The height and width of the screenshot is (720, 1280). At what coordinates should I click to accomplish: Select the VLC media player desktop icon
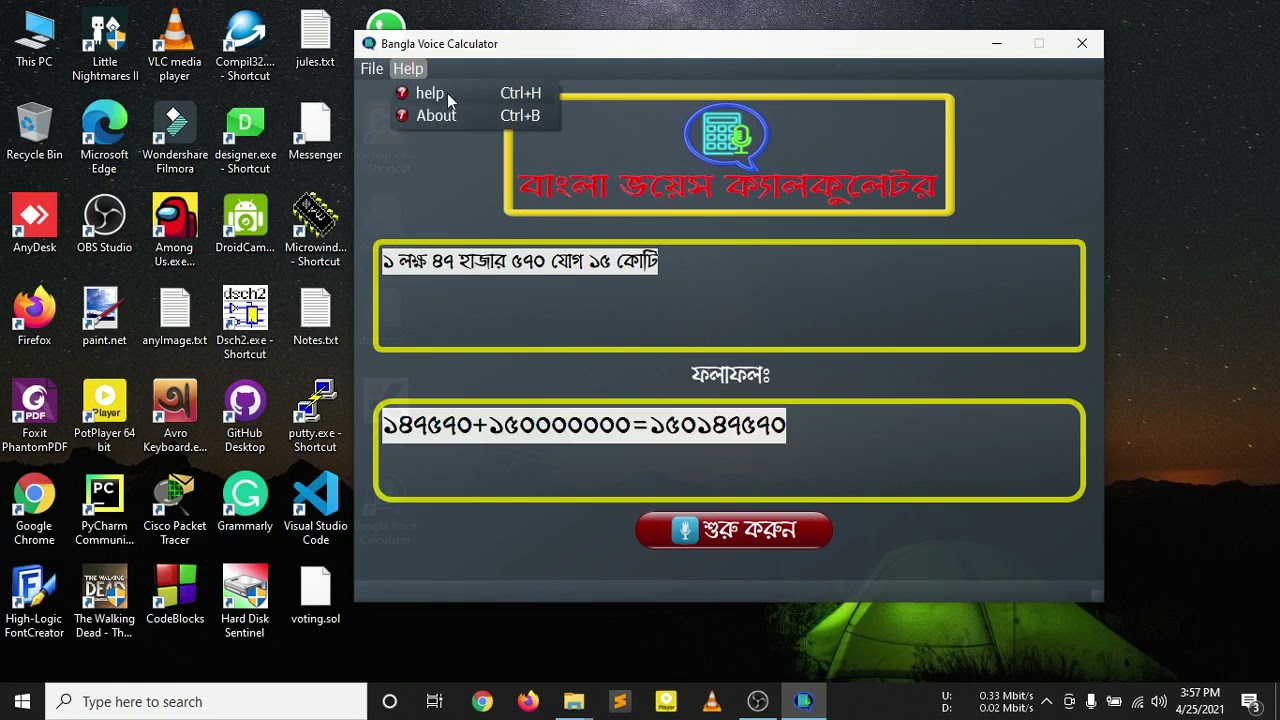click(175, 47)
